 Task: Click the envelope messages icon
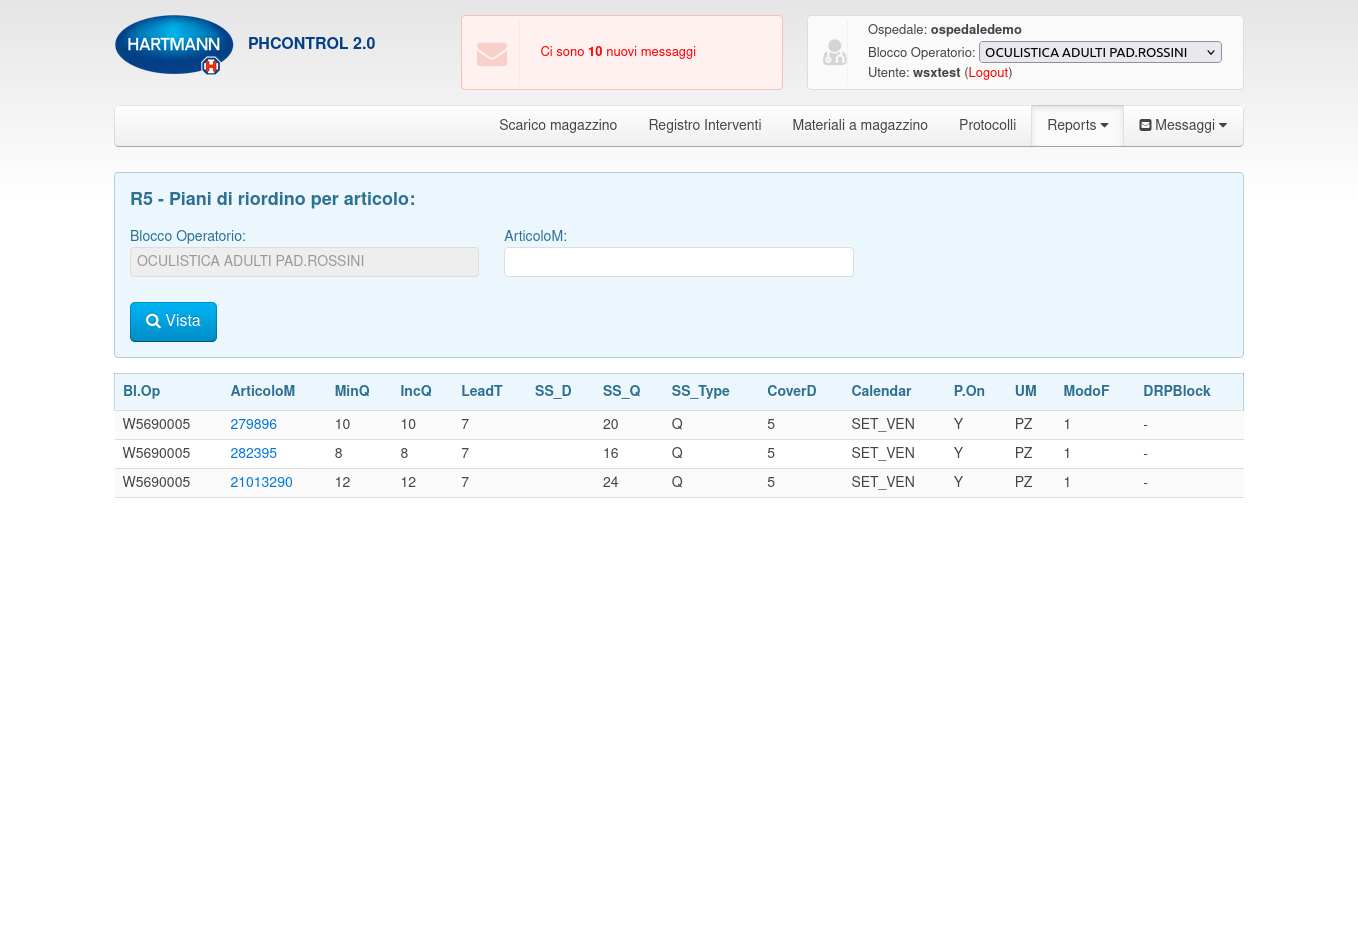coord(492,53)
